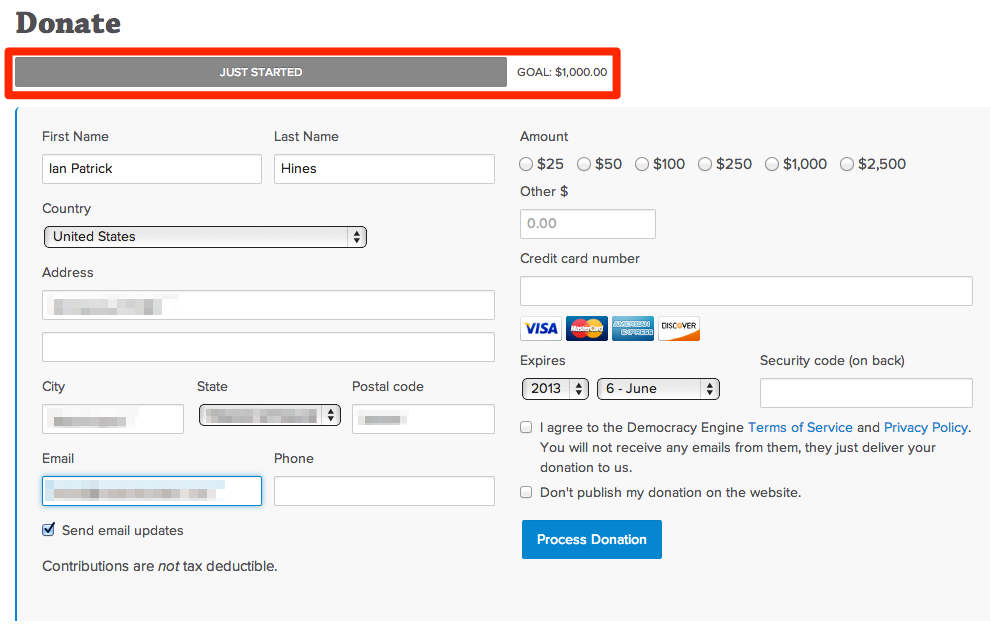This screenshot has width=990, height=634.
Task: Open the expiration month dropdown showing June
Action: 658,388
